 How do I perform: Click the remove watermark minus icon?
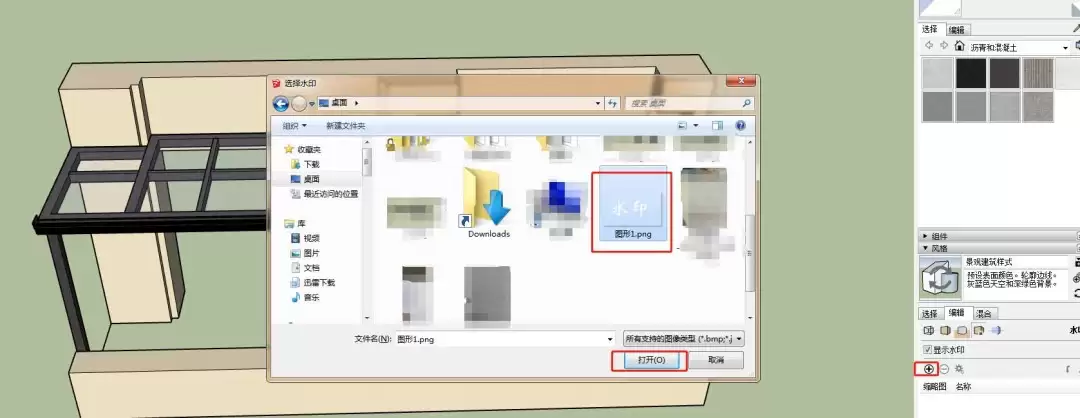[x=944, y=369]
